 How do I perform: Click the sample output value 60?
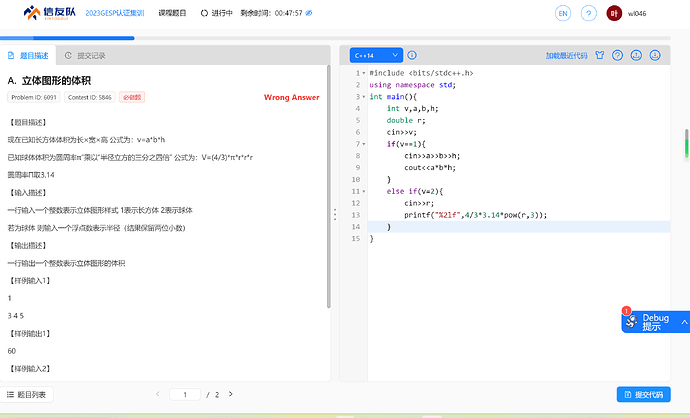(11, 351)
